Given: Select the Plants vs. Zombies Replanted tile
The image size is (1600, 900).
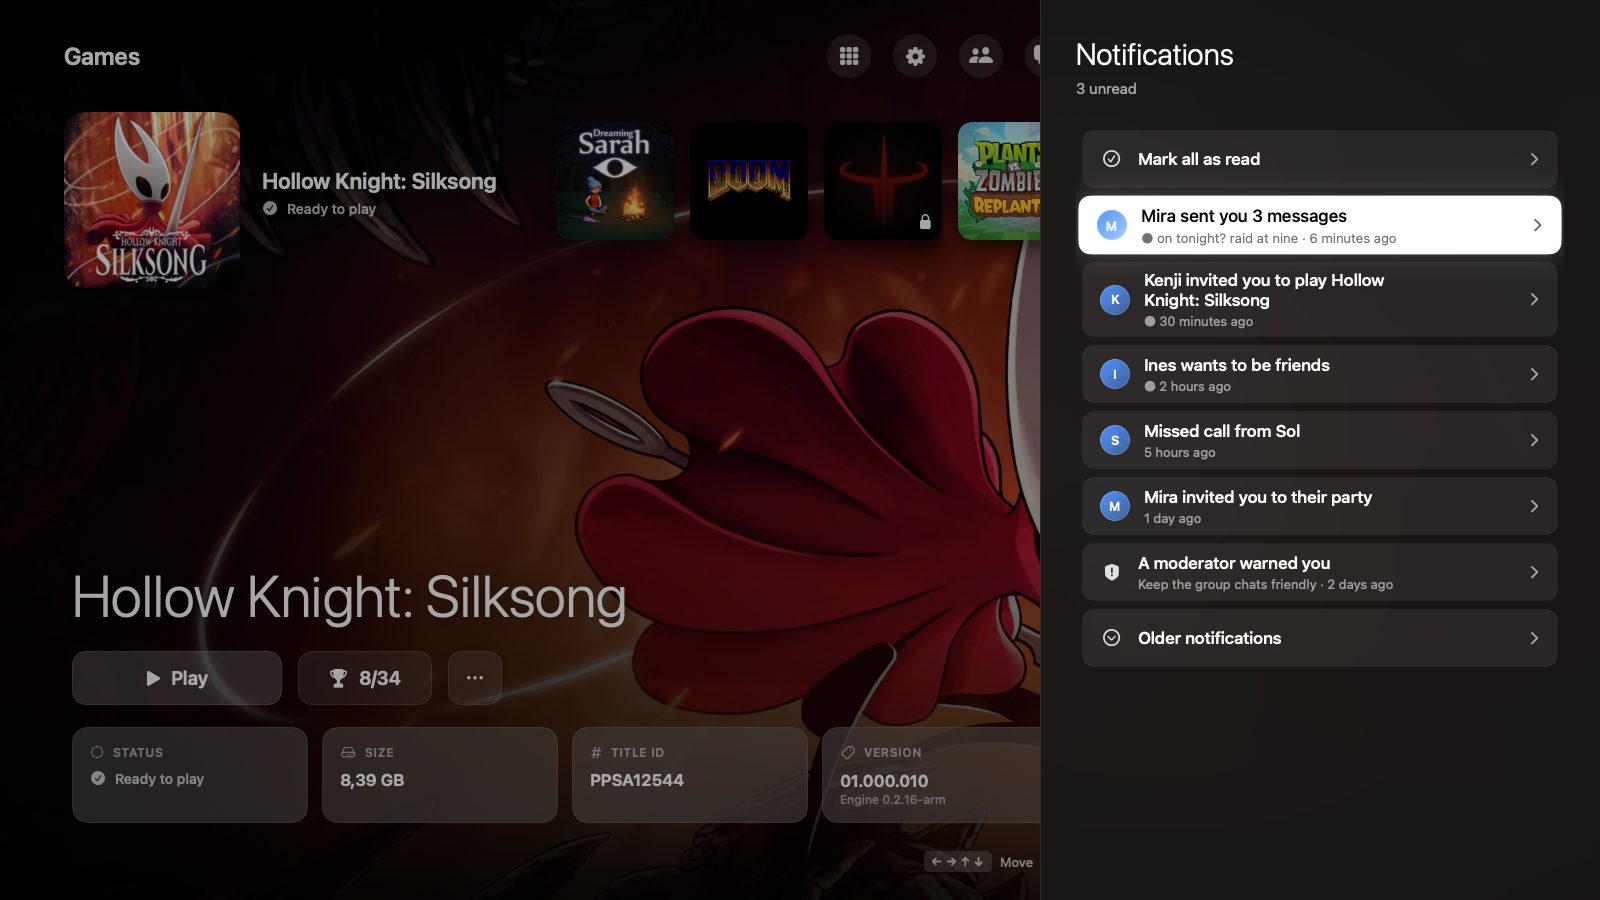Looking at the screenshot, I should click(x=999, y=181).
